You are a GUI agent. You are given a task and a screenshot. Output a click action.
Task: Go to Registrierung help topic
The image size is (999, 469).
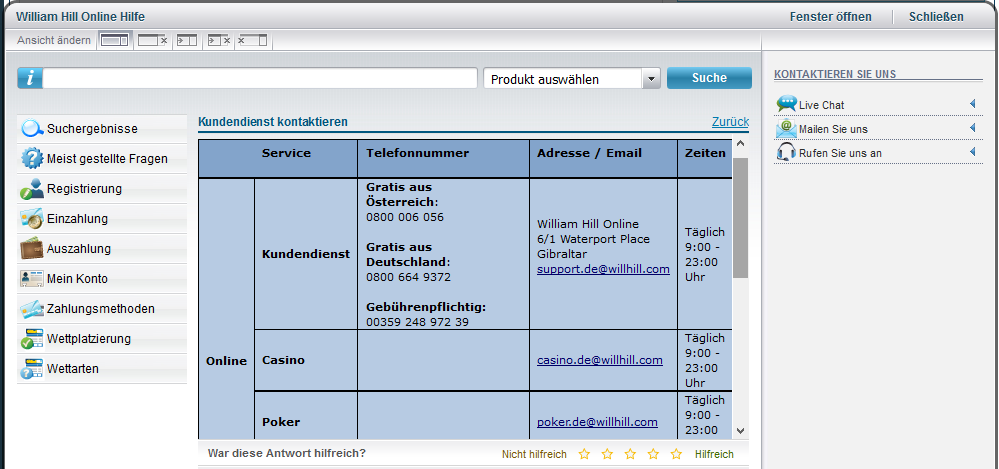102,189
